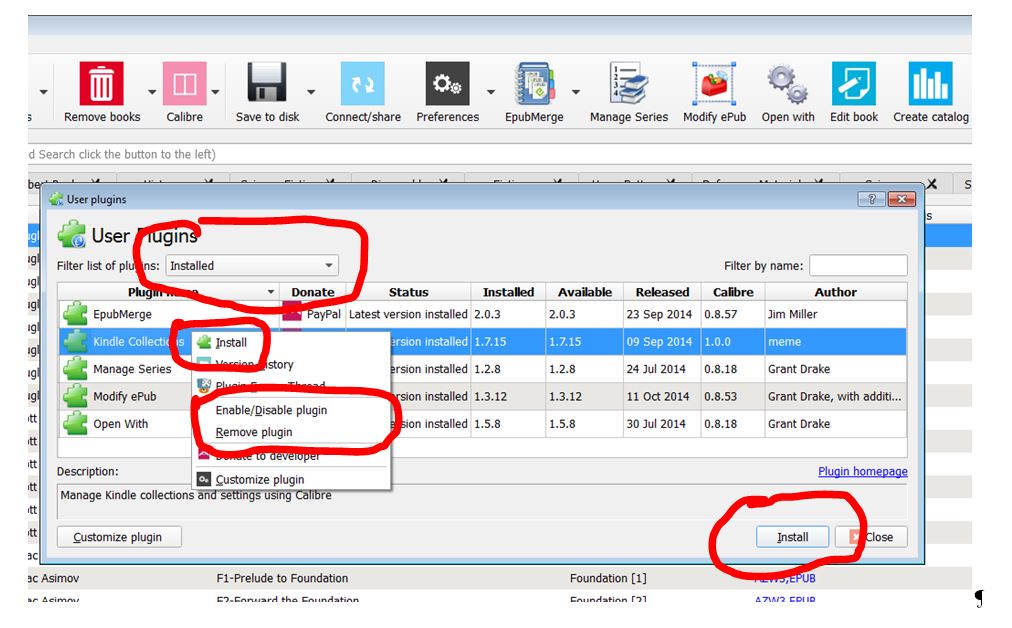Click the Create catalog chart icon
Screen dimensions: 1012x628
point(930,83)
